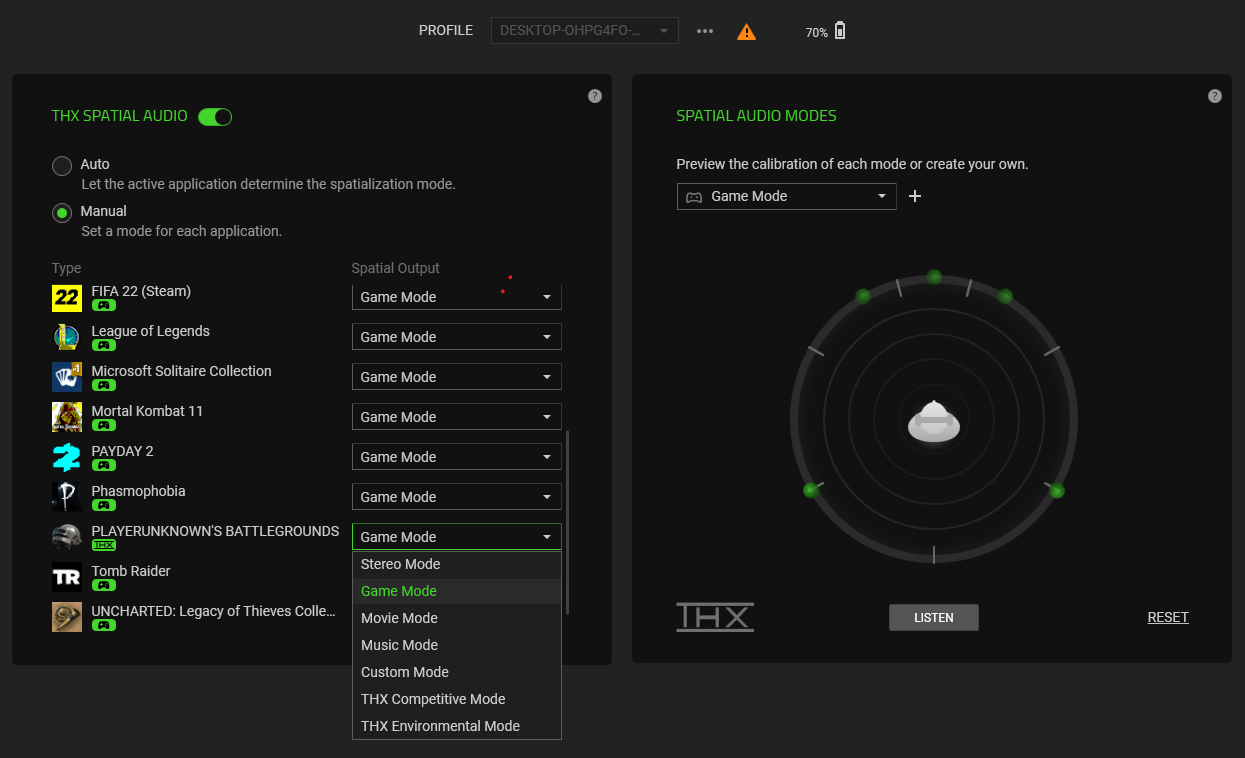
Task: Click the lower-left green speaker dot
Action: pyautogui.click(x=811, y=490)
